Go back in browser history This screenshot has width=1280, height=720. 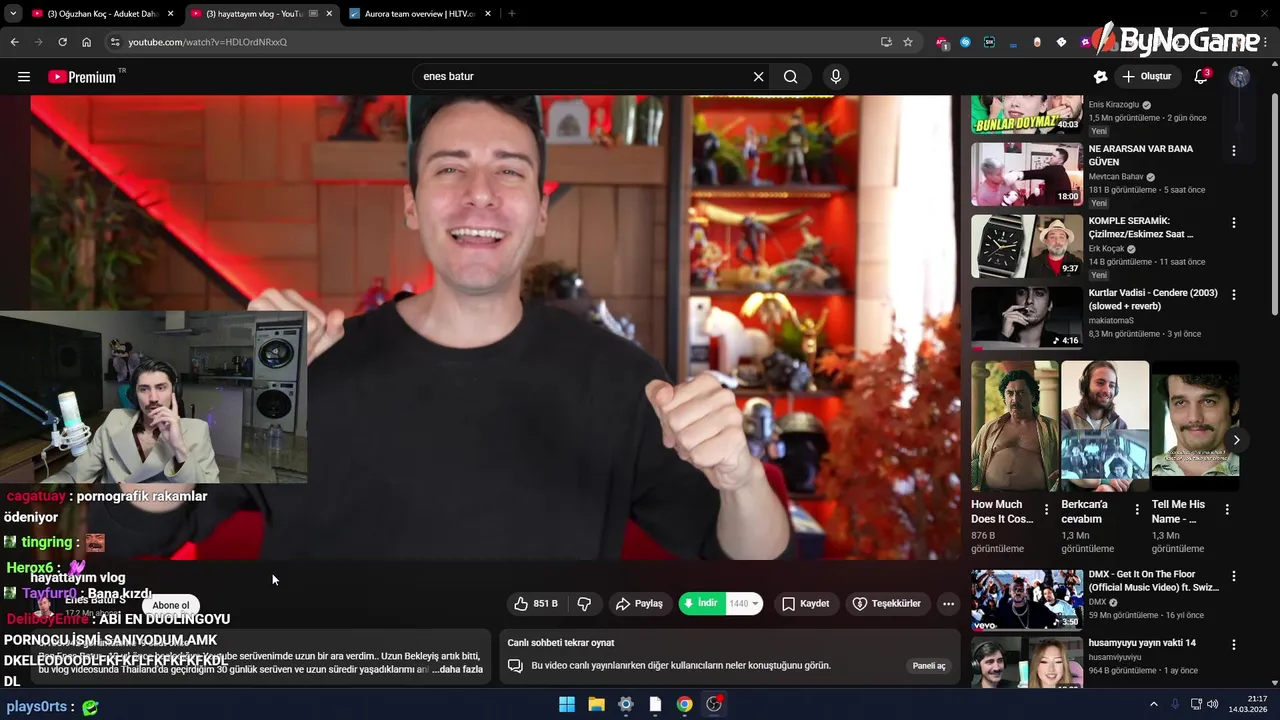(14, 42)
